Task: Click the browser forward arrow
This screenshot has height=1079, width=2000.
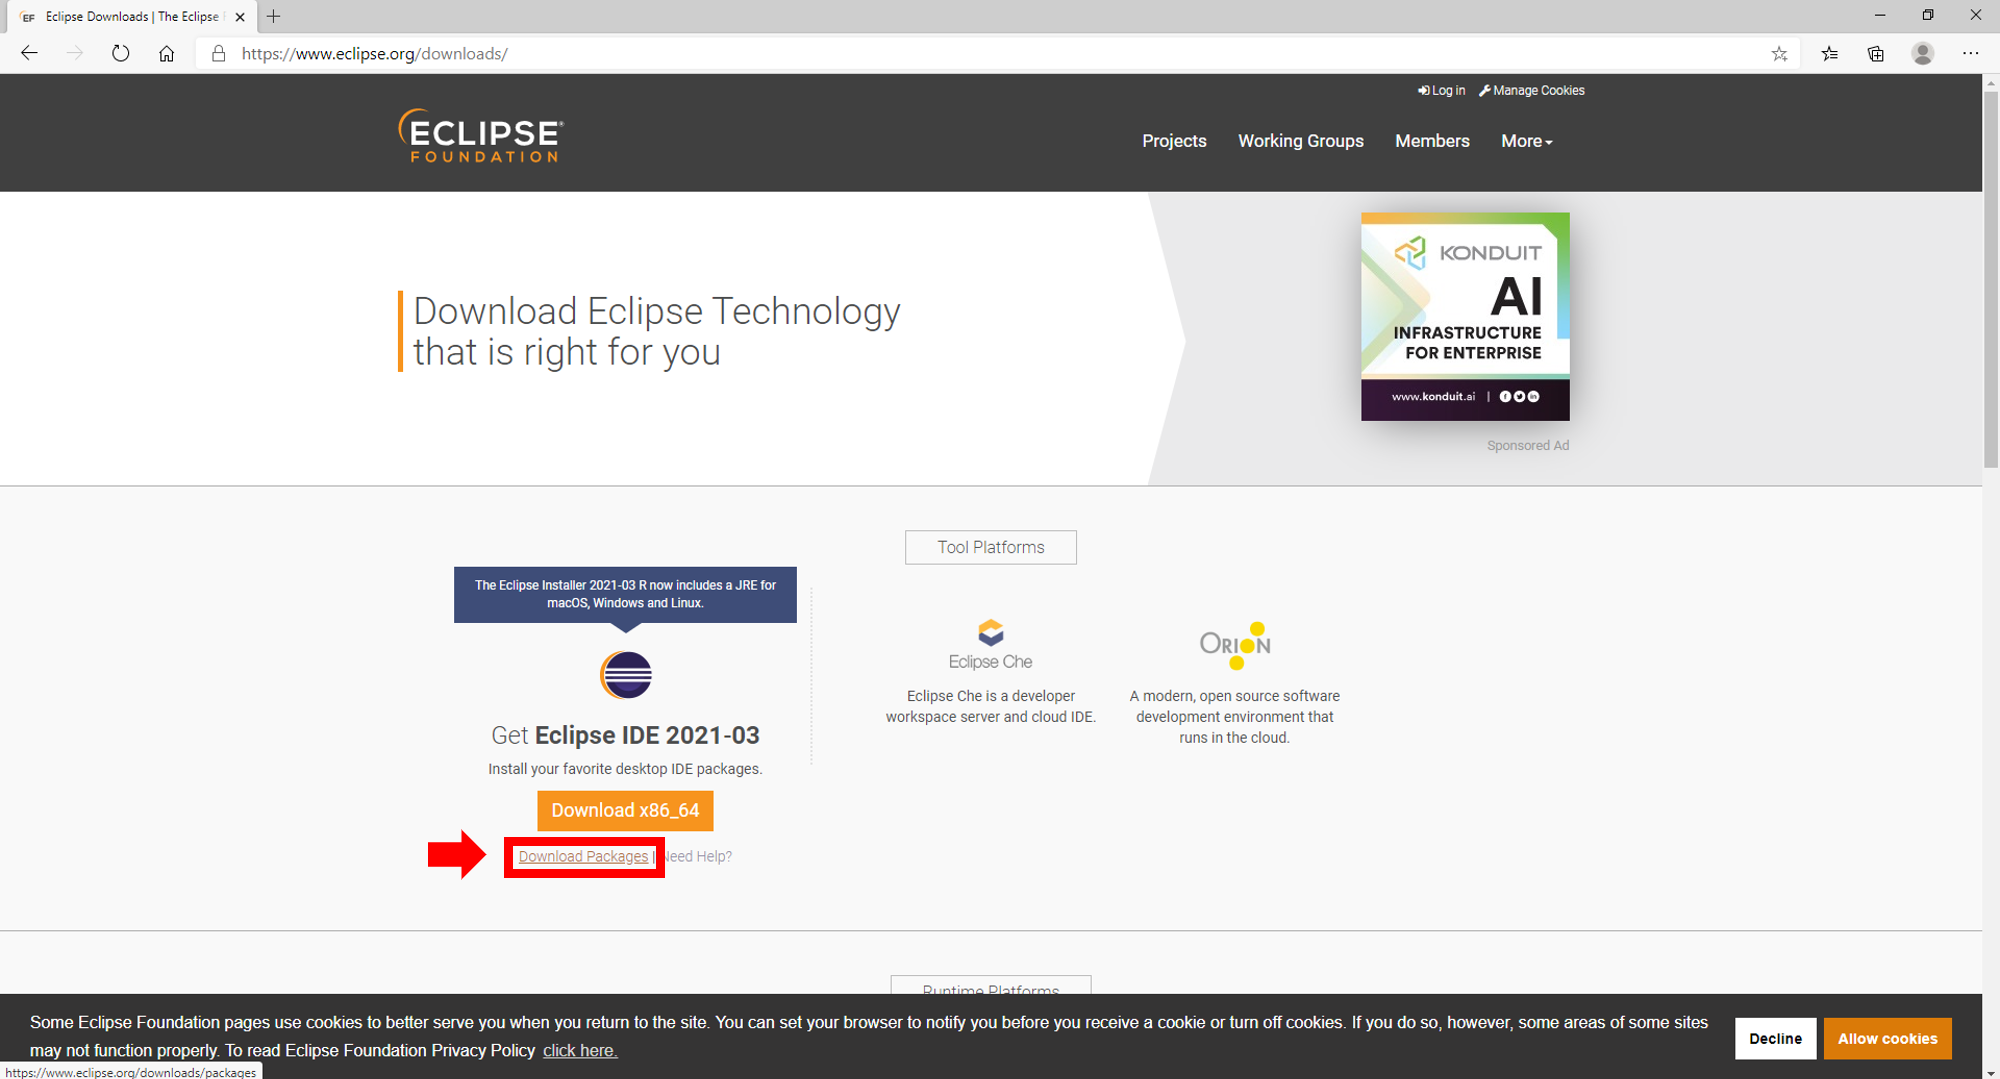Action: 75,54
